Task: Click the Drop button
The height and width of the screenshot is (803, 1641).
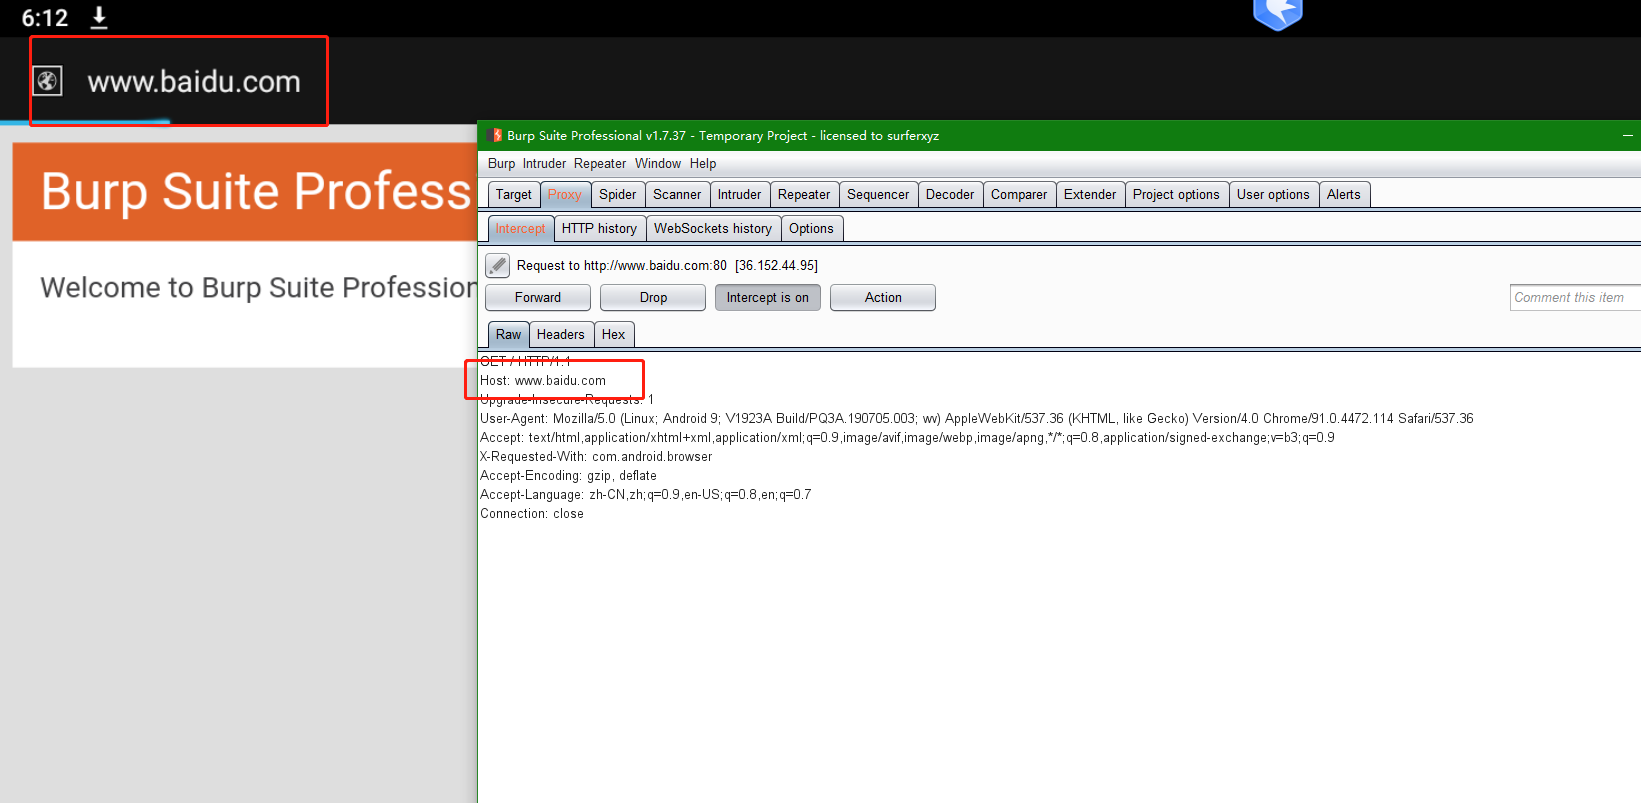Action: tap(653, 297)
